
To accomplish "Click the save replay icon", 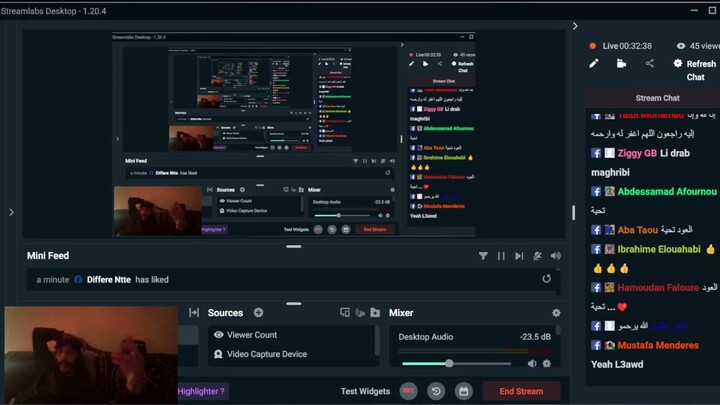I will pyautogui.click(x=464, y=391).
